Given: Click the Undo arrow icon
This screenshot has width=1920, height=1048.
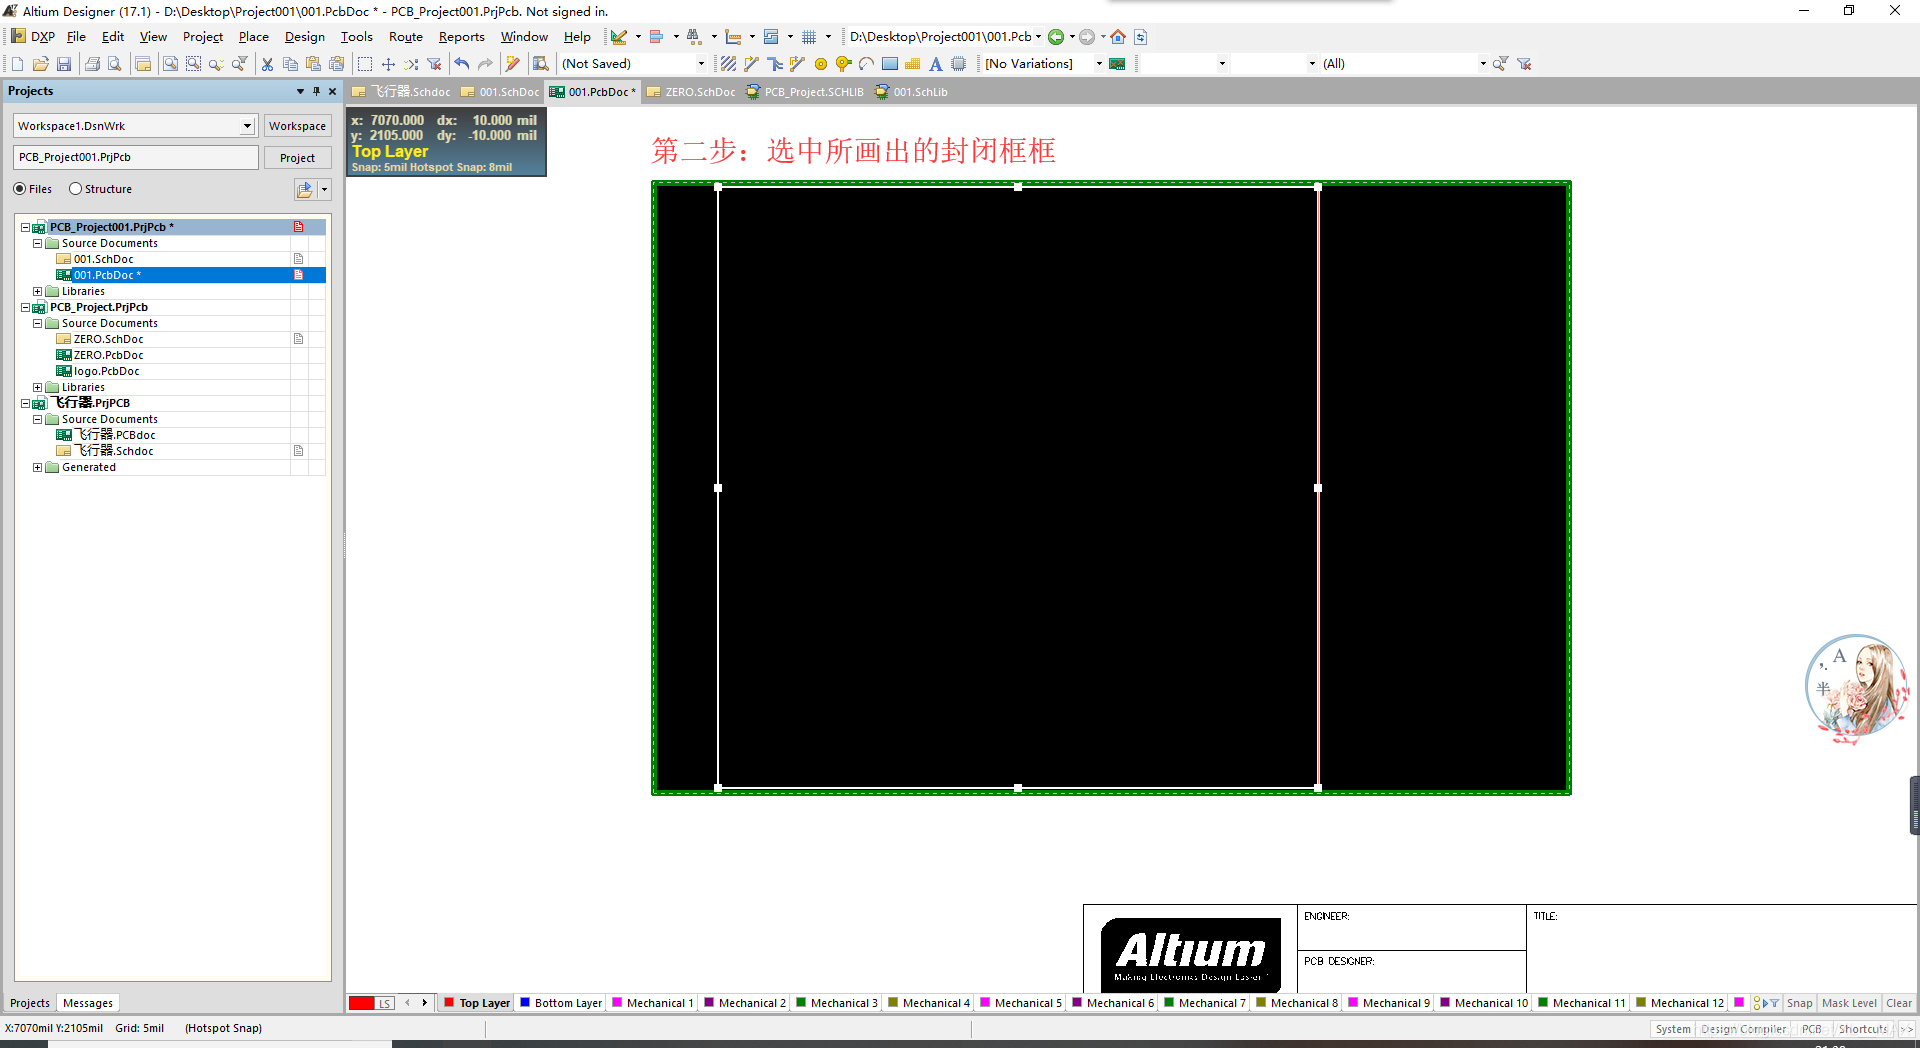Looking at the screenshot, I should tap(462, 64).
